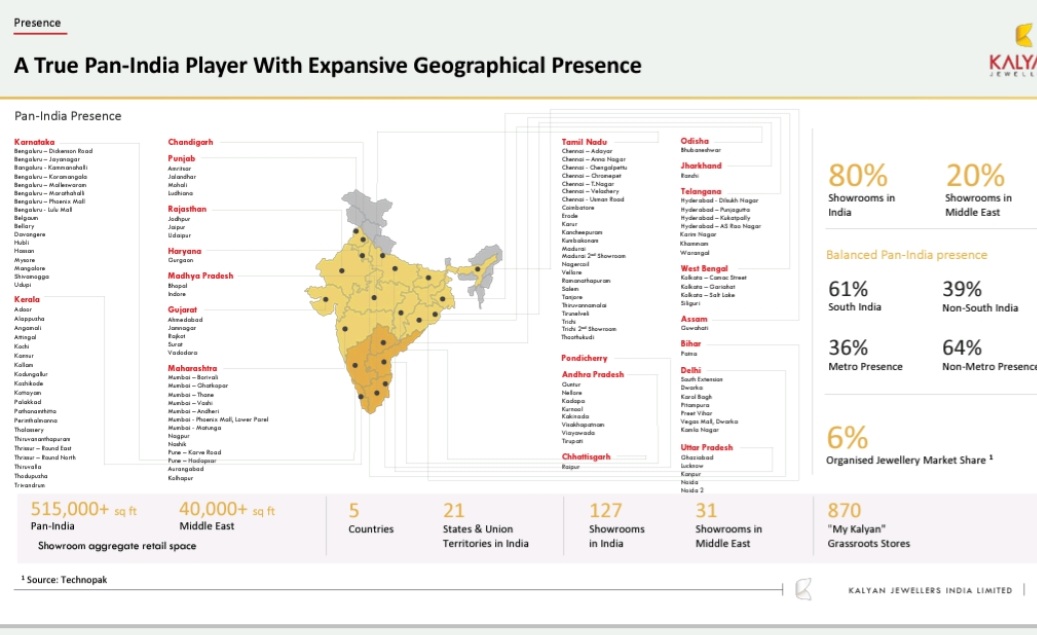This screenshot has width=1037, height=635.
Task: Click 'Gurgaon' under Haryana
Action: [181, 261]
